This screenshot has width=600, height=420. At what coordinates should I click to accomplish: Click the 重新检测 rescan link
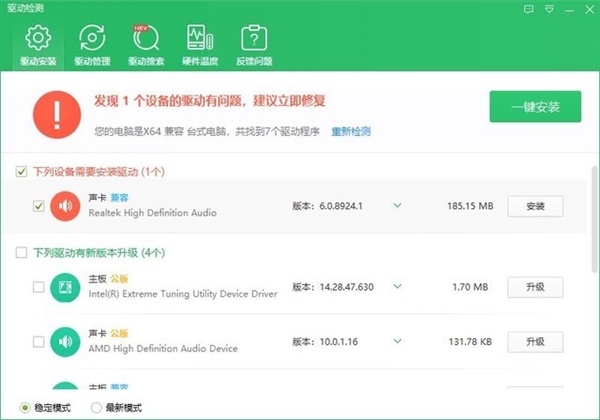[351, 131]
